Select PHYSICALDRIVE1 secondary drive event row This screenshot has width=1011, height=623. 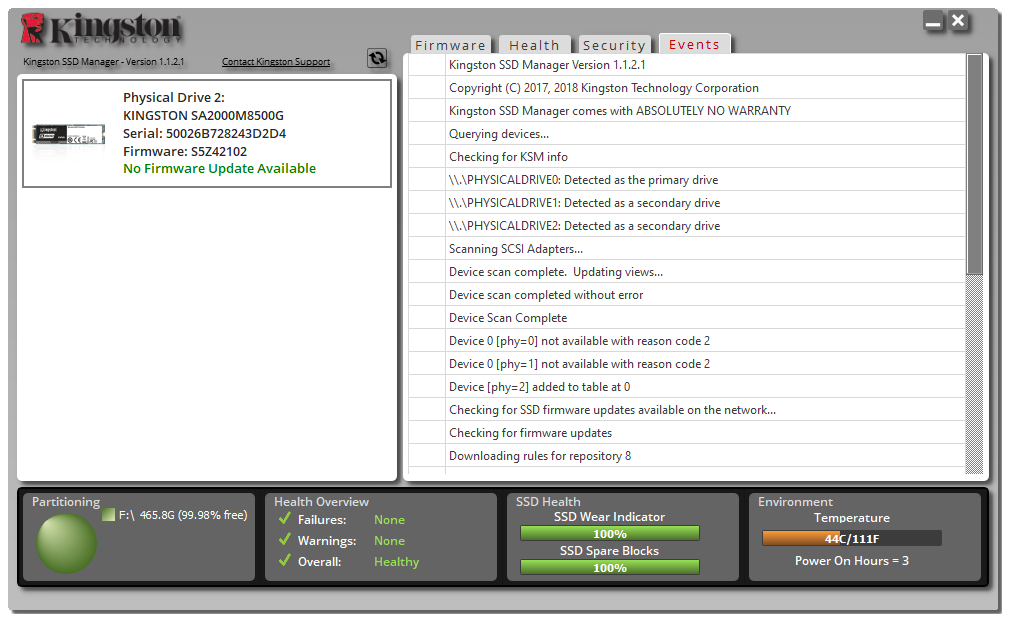pos(687,203)
